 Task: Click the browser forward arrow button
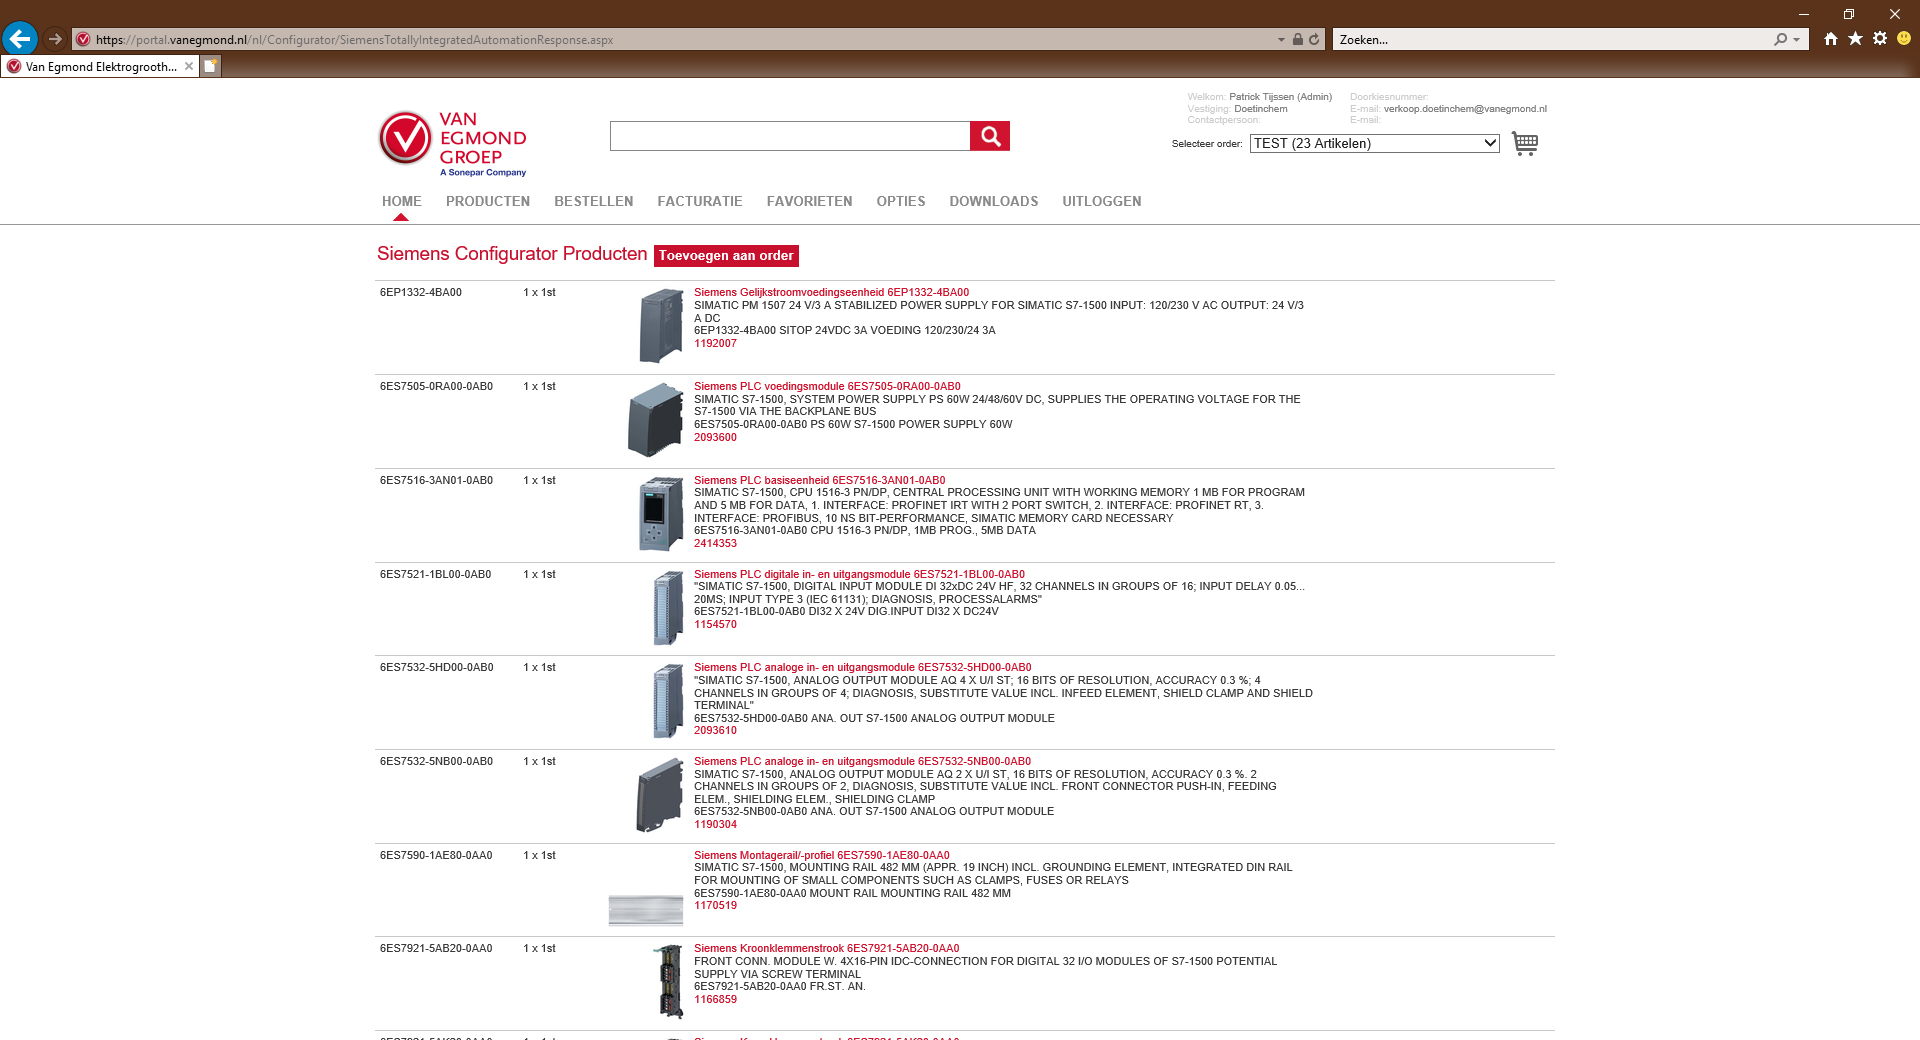55,39
